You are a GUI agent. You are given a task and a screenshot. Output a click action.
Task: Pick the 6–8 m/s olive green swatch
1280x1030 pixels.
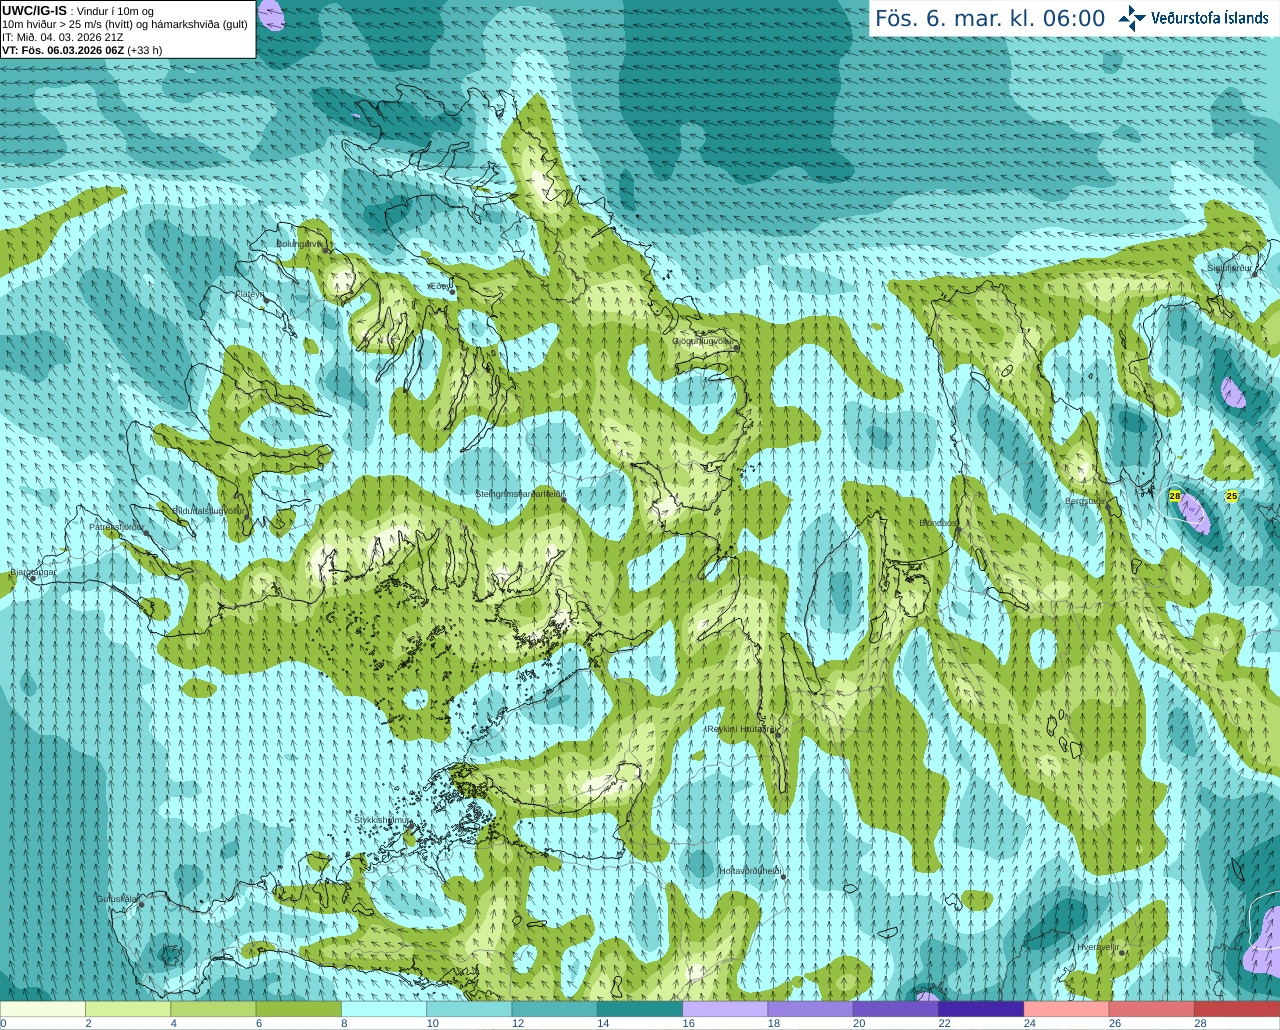click(299, 1009)
